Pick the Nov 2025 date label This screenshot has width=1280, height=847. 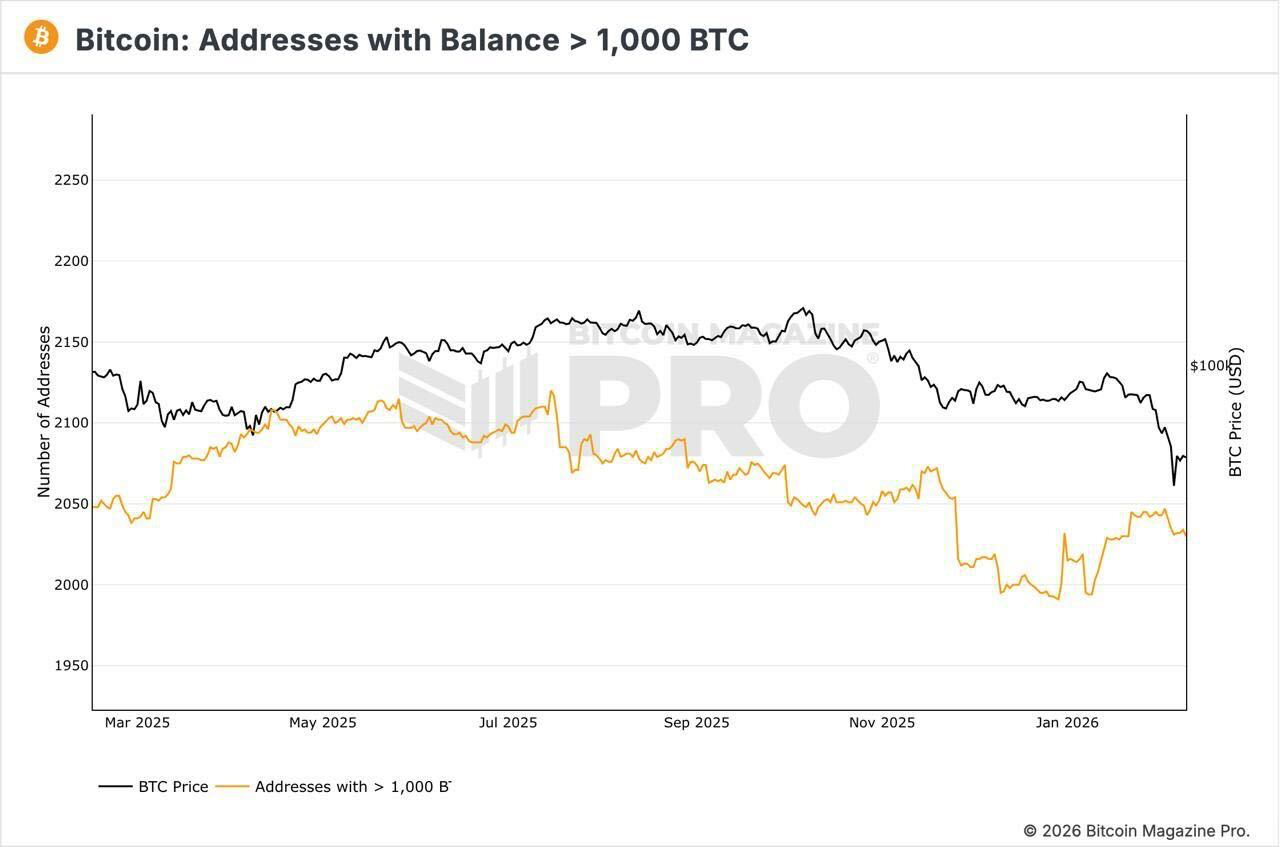tap(882, 723)
